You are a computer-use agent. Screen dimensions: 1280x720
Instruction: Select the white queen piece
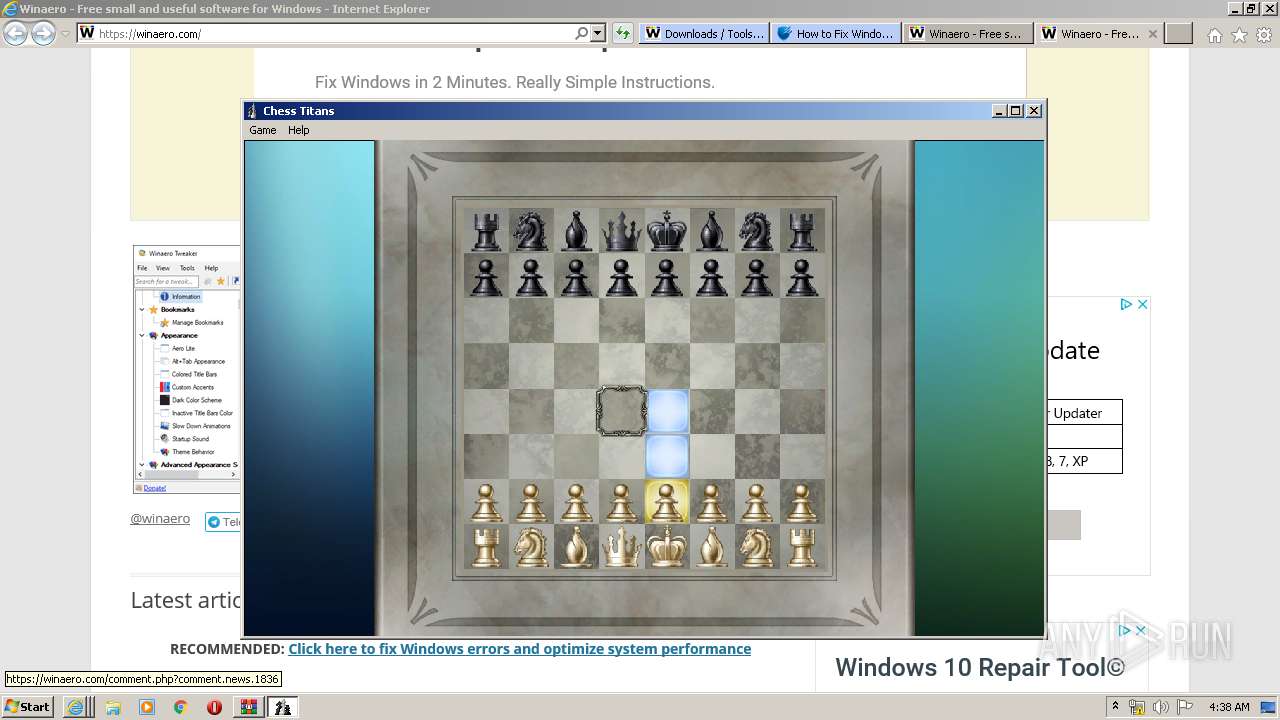[x=622, y=547]
